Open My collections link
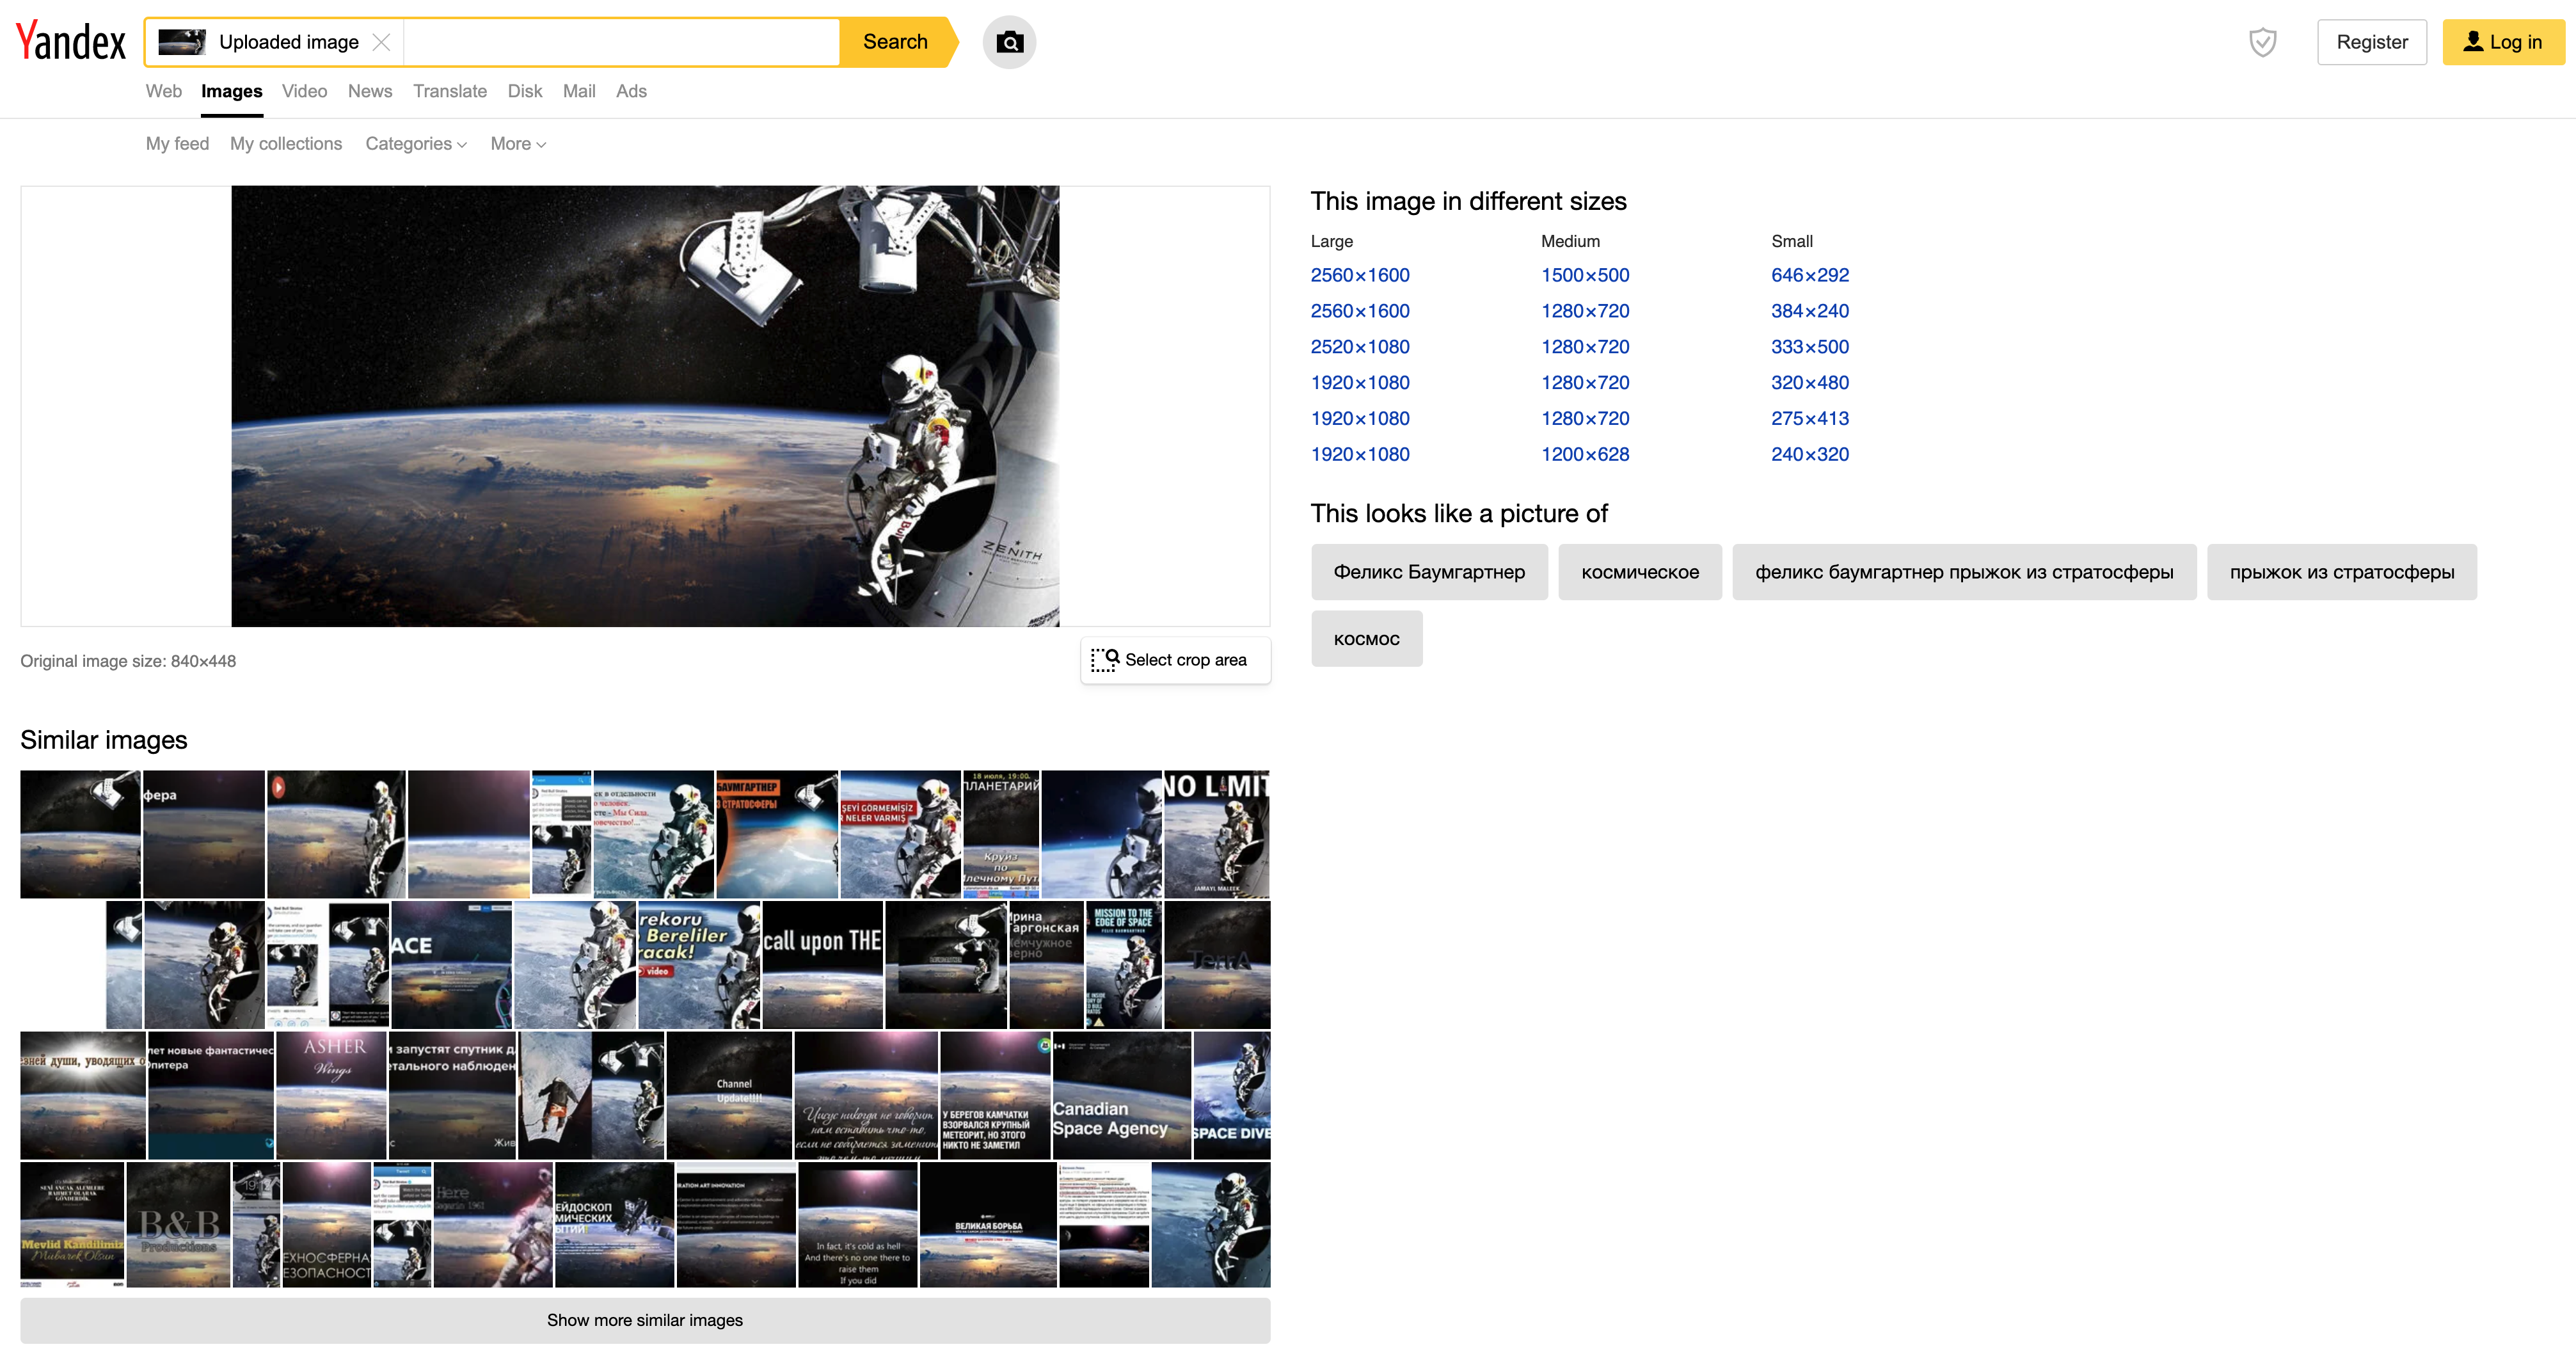The width and height of the screenshot is (2576, 1372). click(x=286, y=144)
